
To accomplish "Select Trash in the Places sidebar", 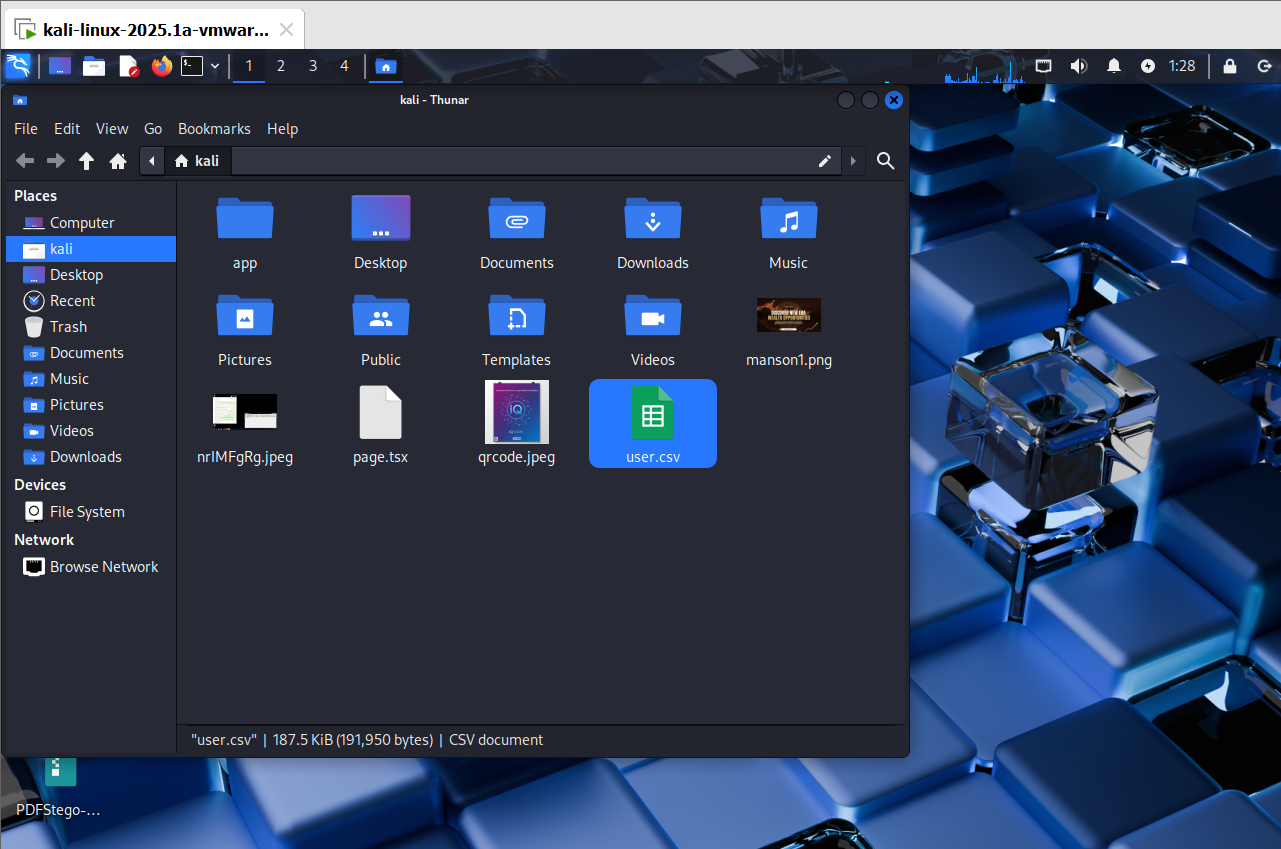I will [68, 327].
